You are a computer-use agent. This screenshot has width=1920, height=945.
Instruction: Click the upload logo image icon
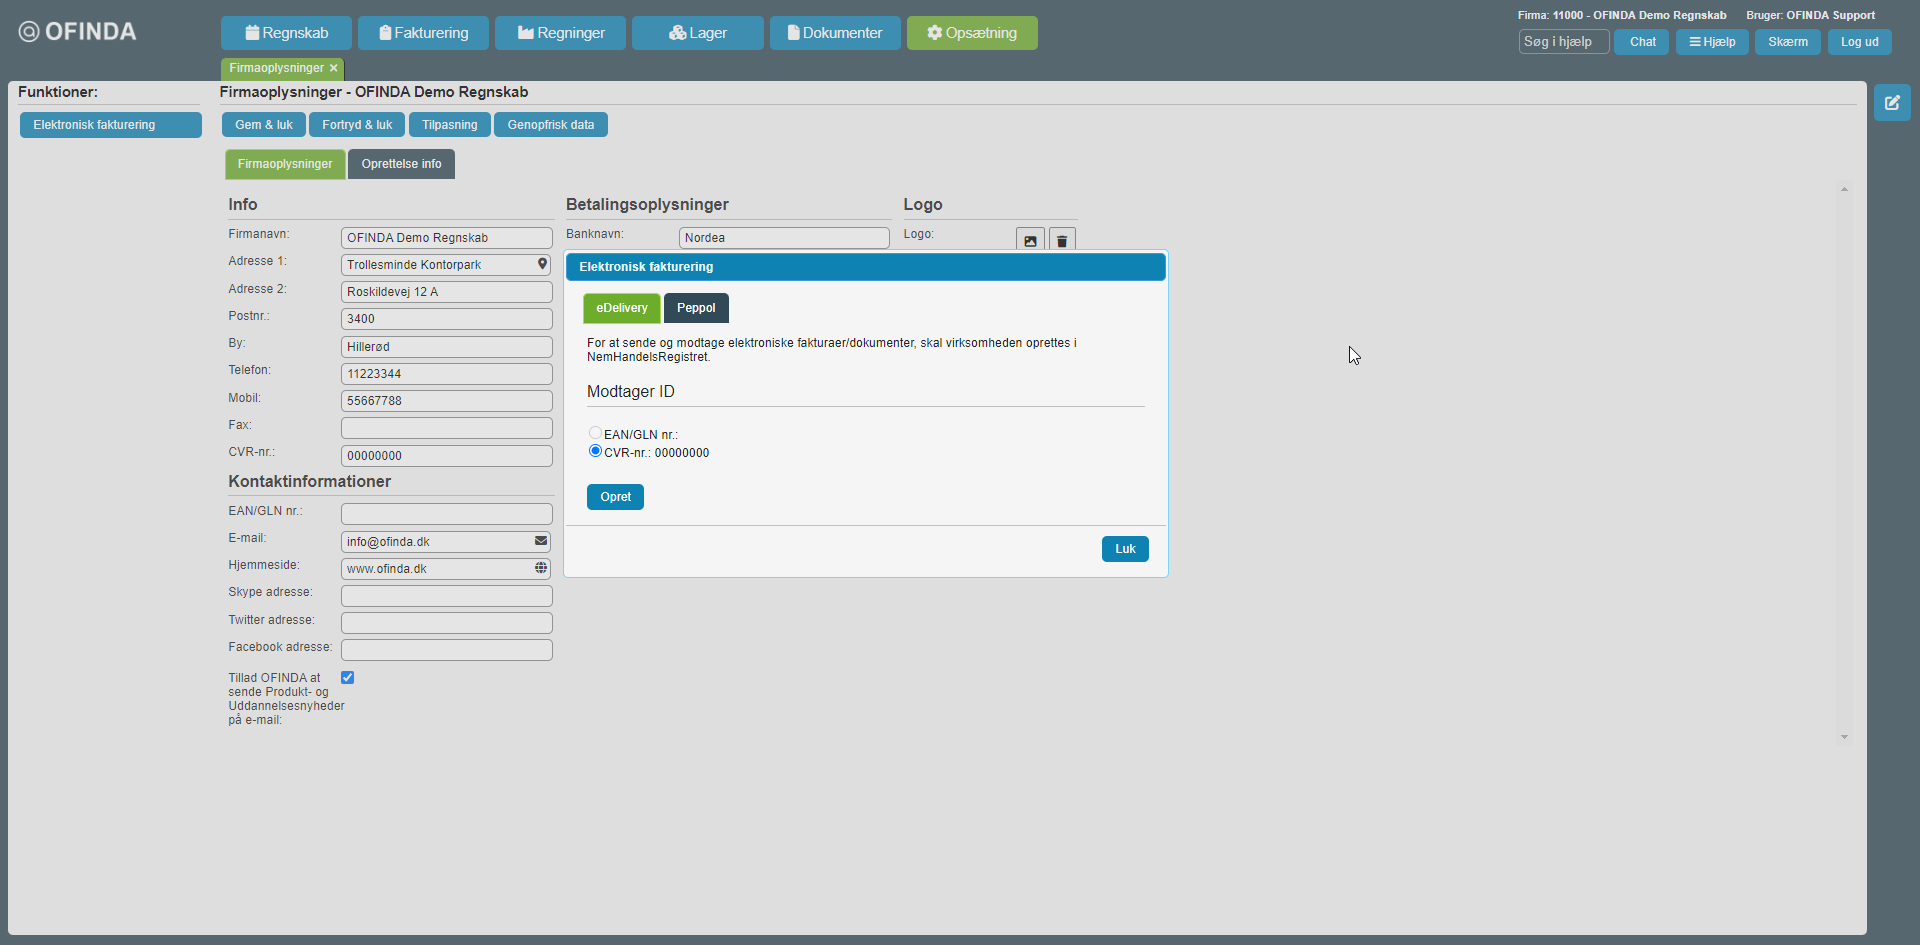[1030, 241]
